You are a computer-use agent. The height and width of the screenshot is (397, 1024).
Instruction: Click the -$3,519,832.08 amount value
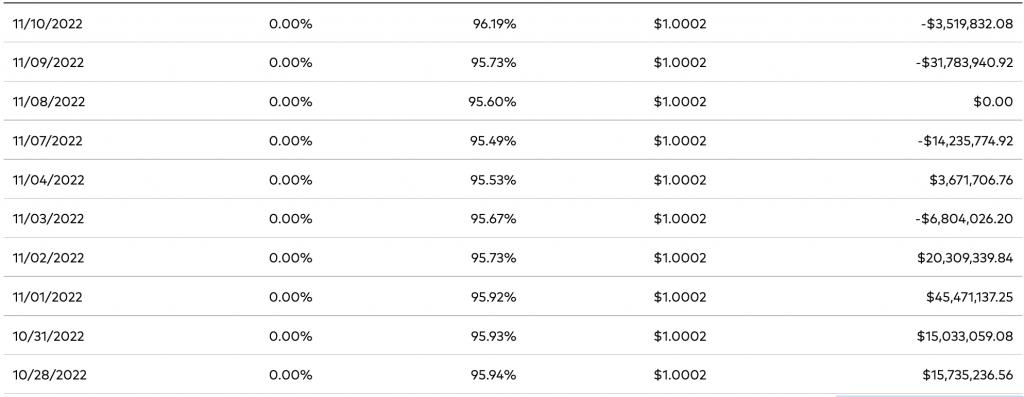[x=965, y=24]
